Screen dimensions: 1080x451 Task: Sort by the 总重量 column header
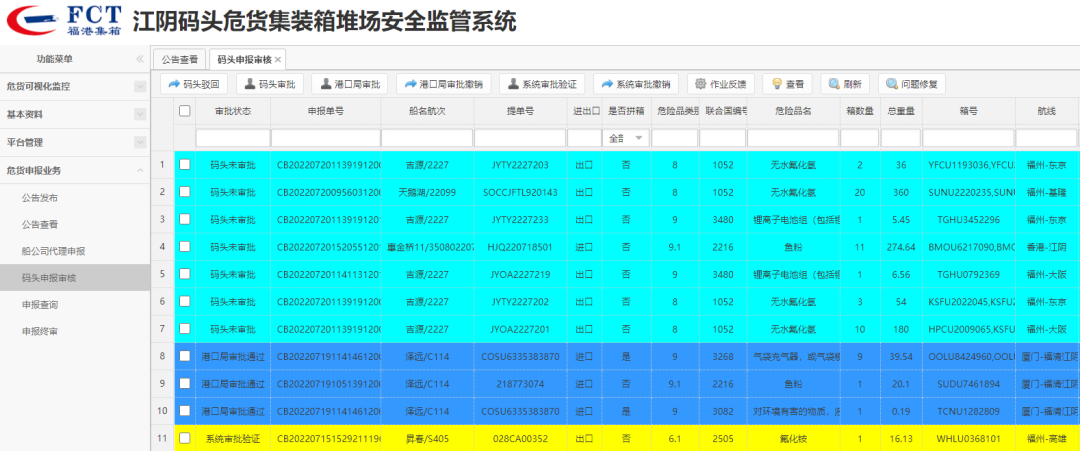coord(901,111)
